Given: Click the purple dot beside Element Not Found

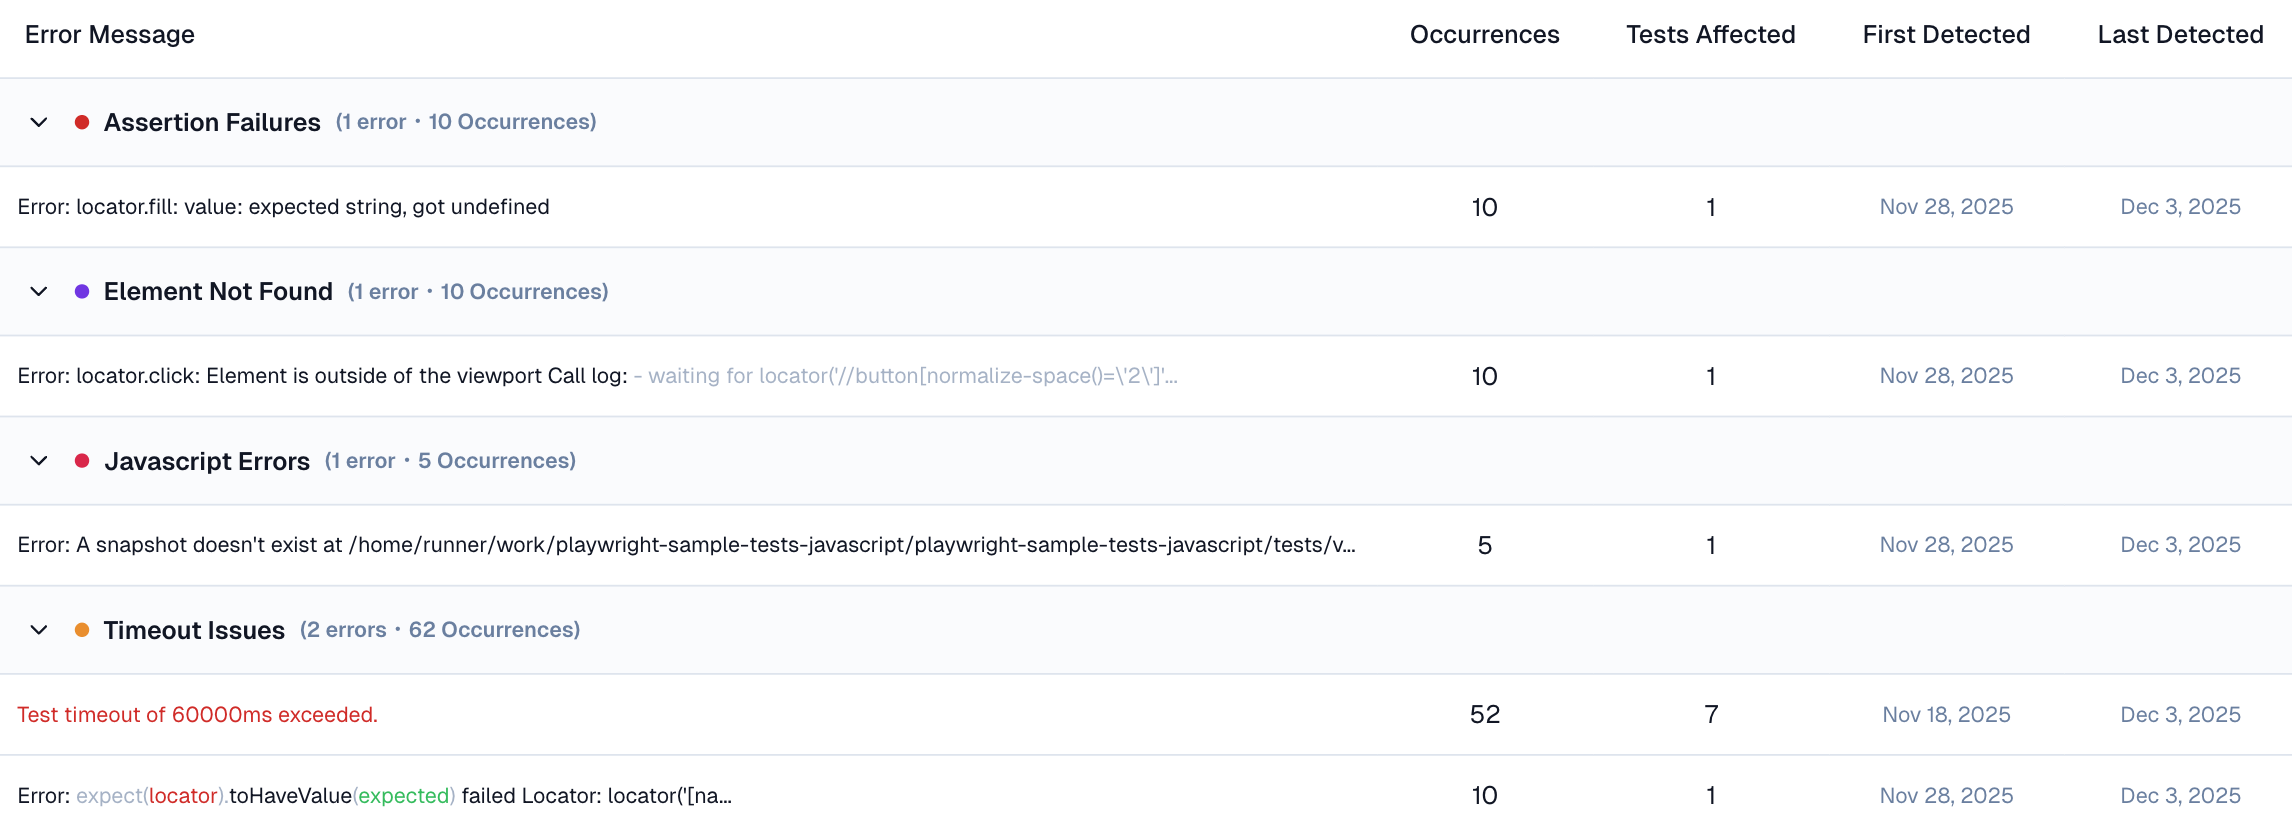Looking at the screenshot, I should pos(82,291).
